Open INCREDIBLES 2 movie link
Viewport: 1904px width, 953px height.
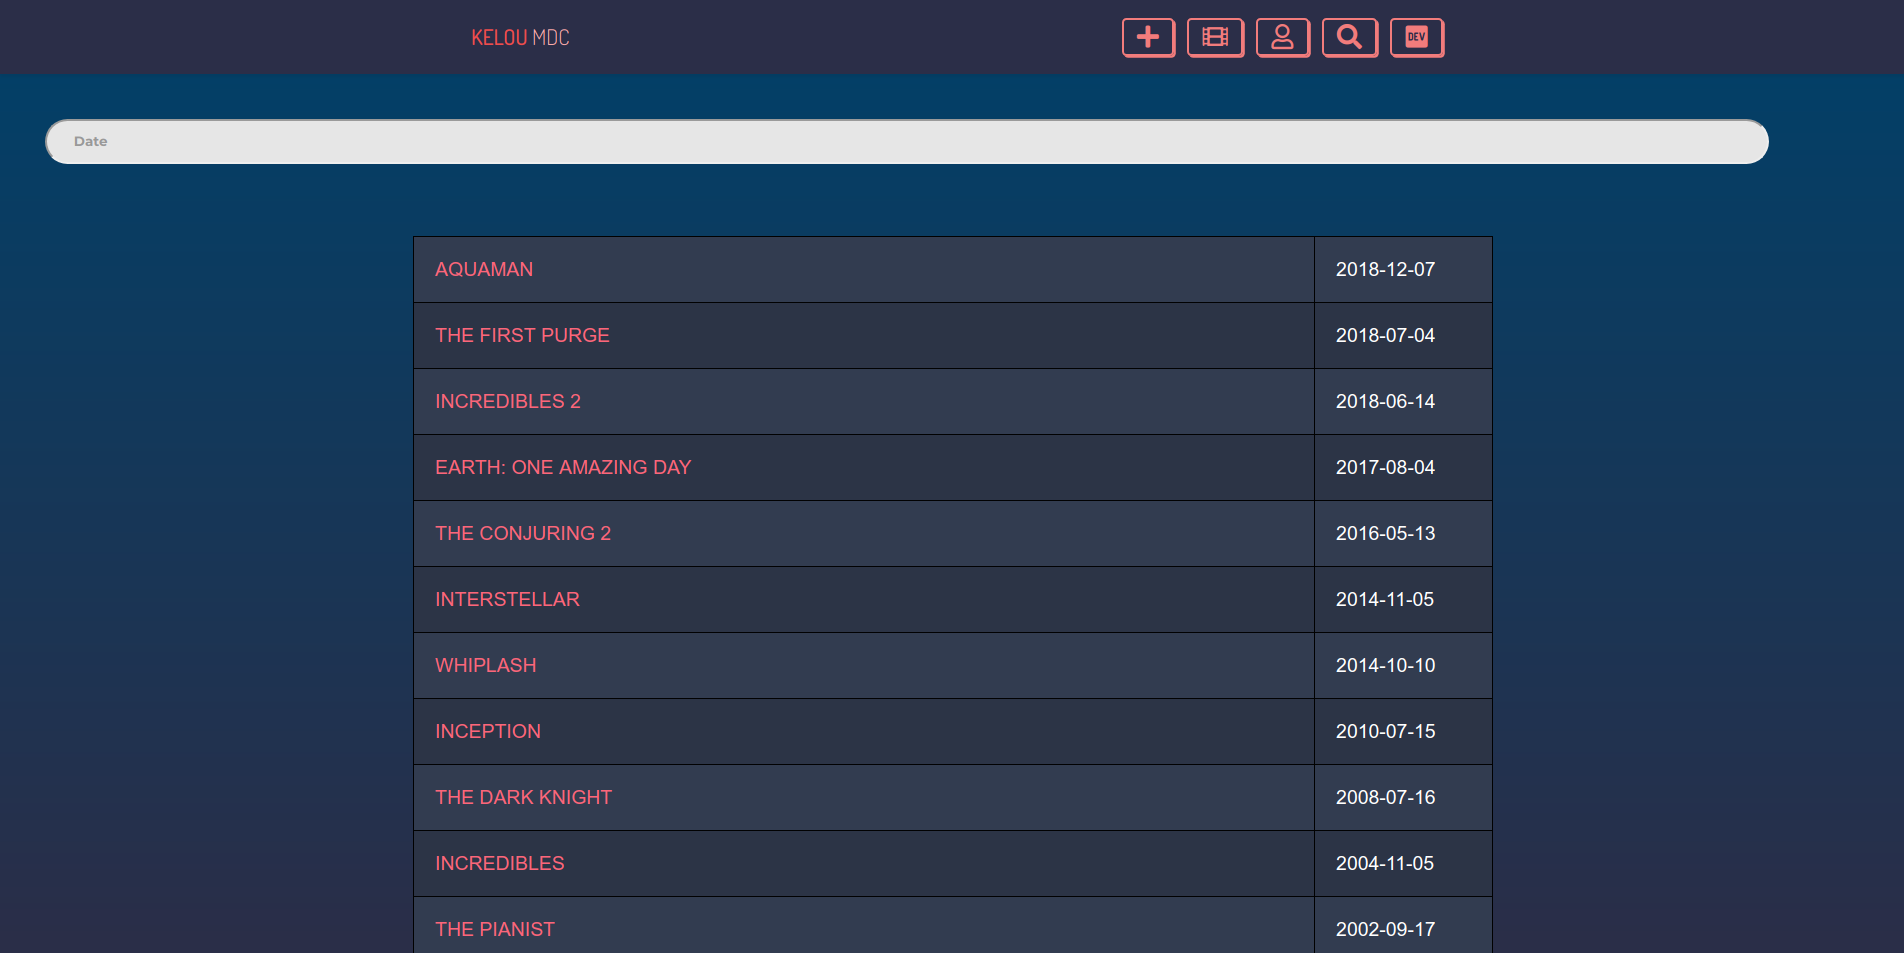click(x=508, y=402)
